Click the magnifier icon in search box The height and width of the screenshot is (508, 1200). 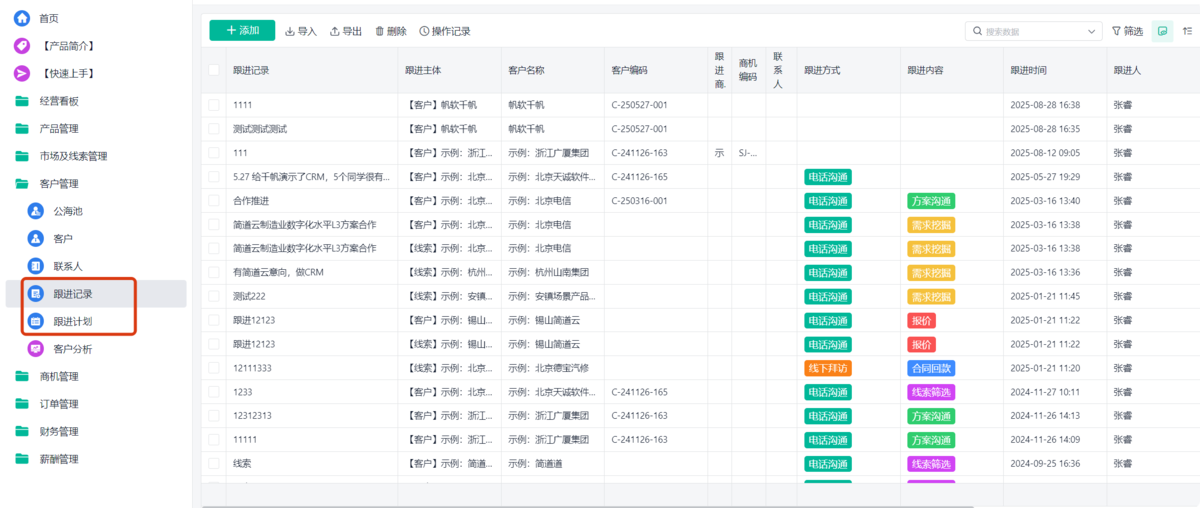(x=977, y=31)
